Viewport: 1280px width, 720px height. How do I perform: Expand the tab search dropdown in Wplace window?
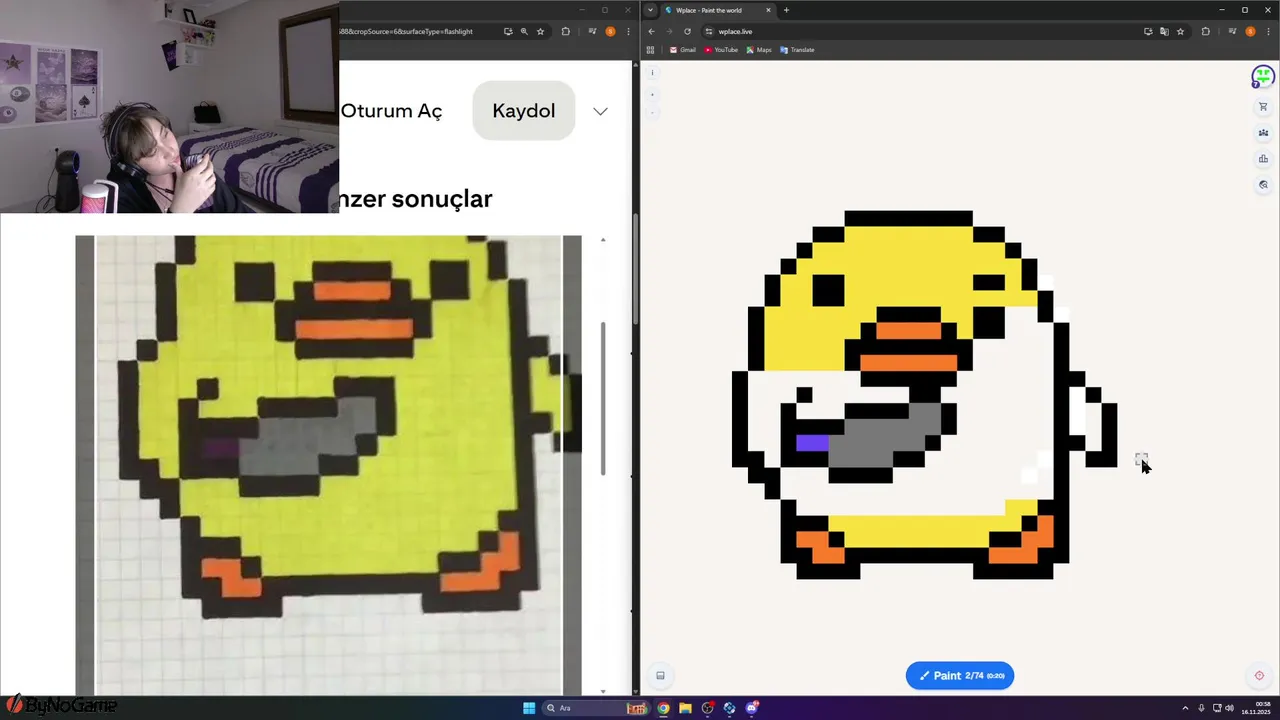pos(650,10)
